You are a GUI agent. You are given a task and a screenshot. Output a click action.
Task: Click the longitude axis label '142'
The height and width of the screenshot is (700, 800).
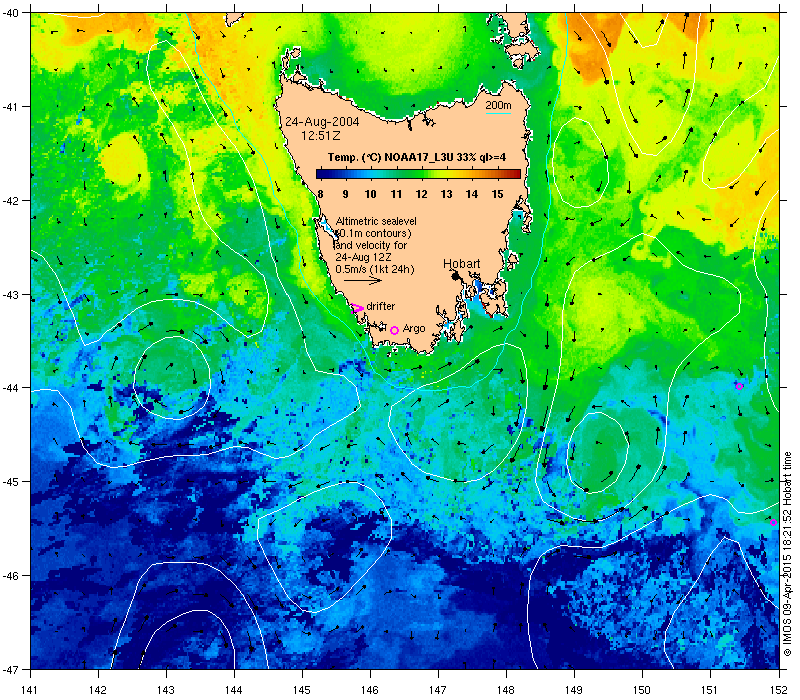[98, 691]
